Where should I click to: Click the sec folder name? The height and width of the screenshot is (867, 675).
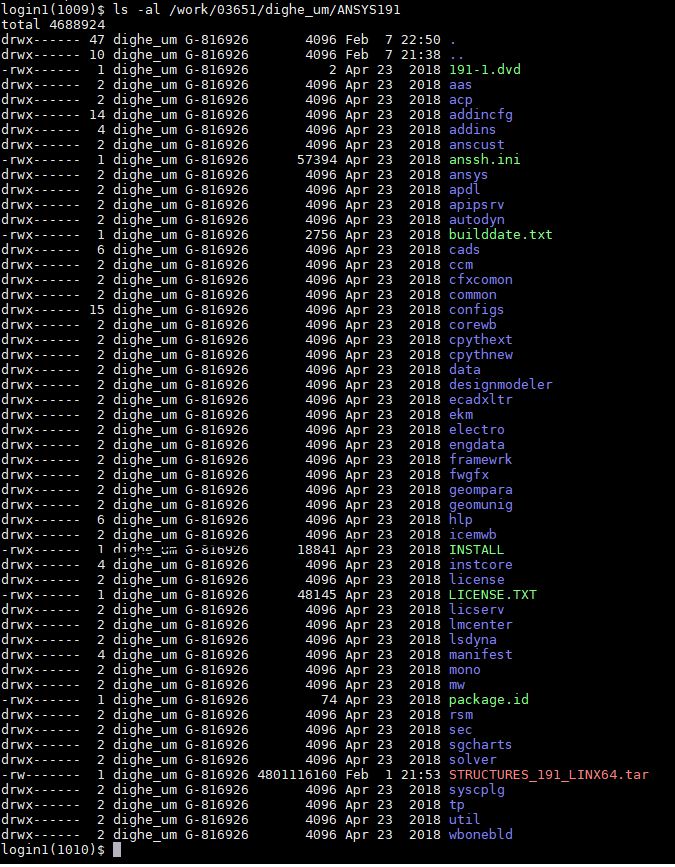point(461,729)
